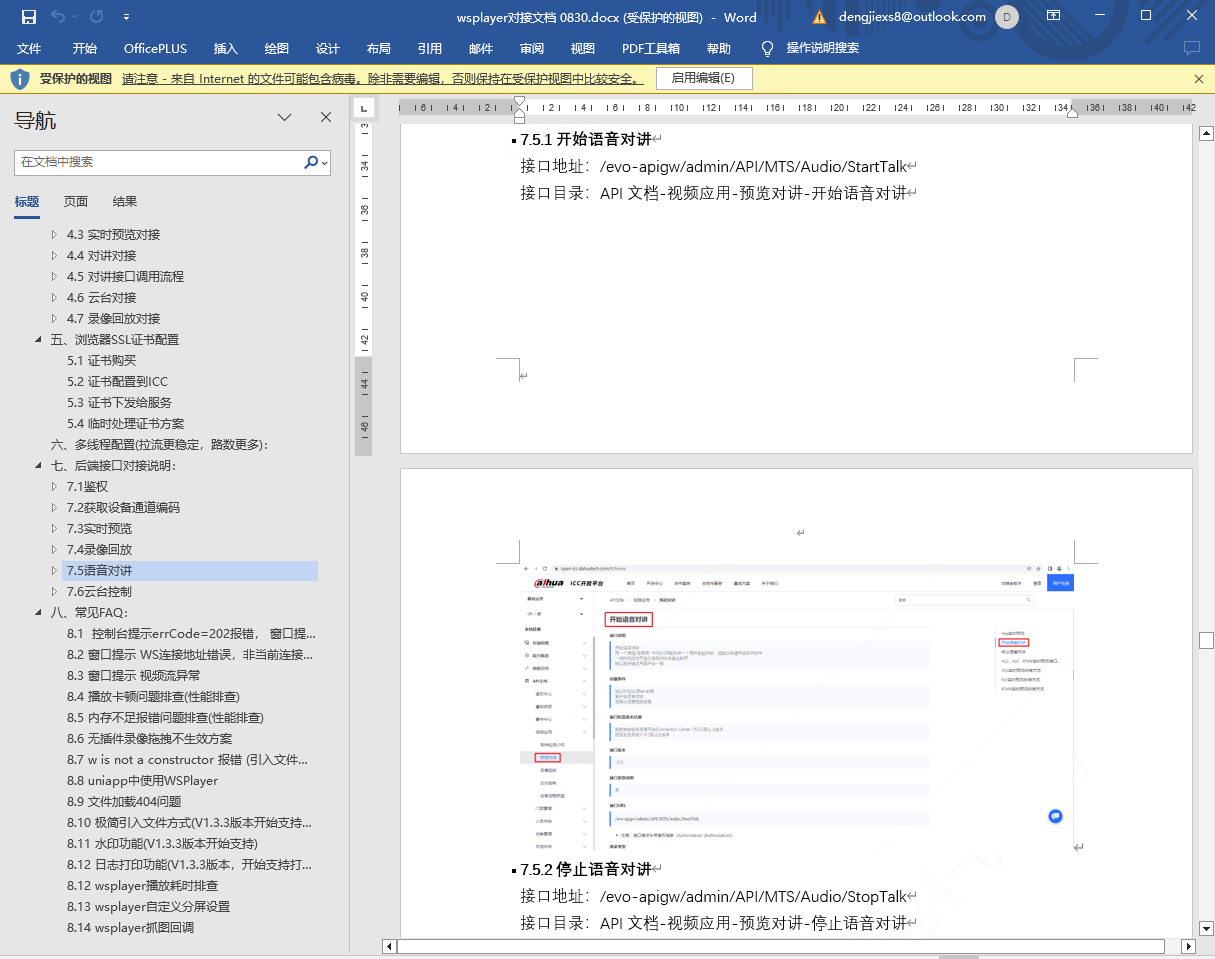1215x959 pixels.
Task: Click the search magnifier in navigation pane
Action: click(312, 162)
